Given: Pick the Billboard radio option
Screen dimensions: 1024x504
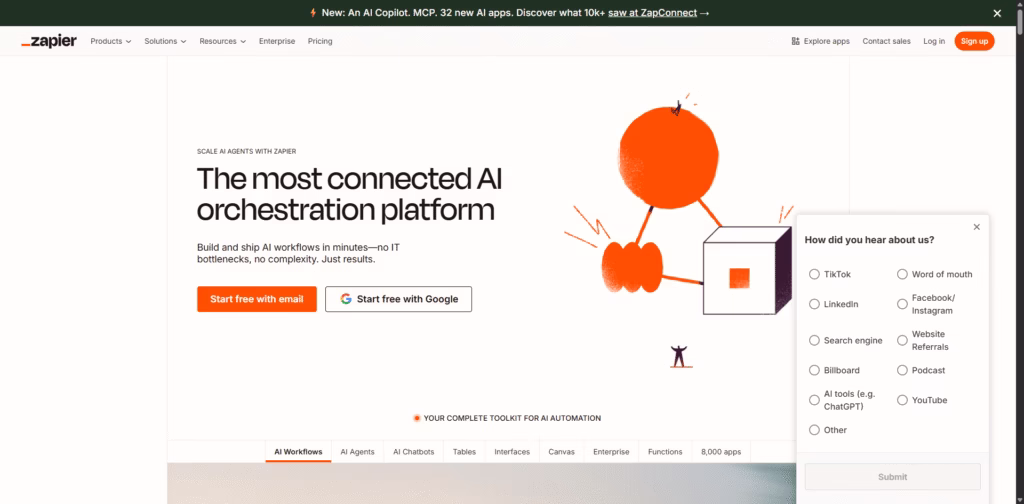Looking at the screenshot, I should [x=814, y=370].
